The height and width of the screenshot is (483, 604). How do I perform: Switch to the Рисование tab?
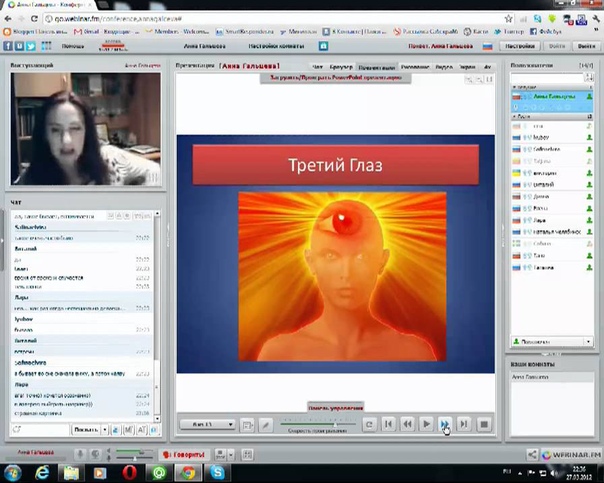[415, 67]
